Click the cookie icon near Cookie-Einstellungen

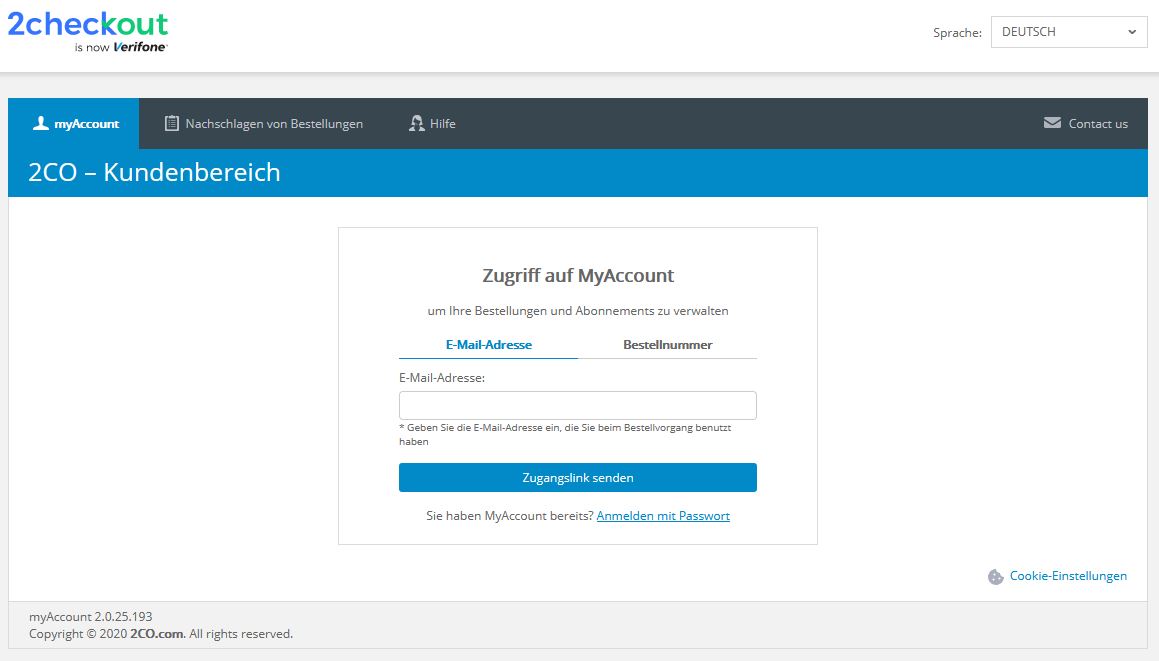(x=995, y=577)
